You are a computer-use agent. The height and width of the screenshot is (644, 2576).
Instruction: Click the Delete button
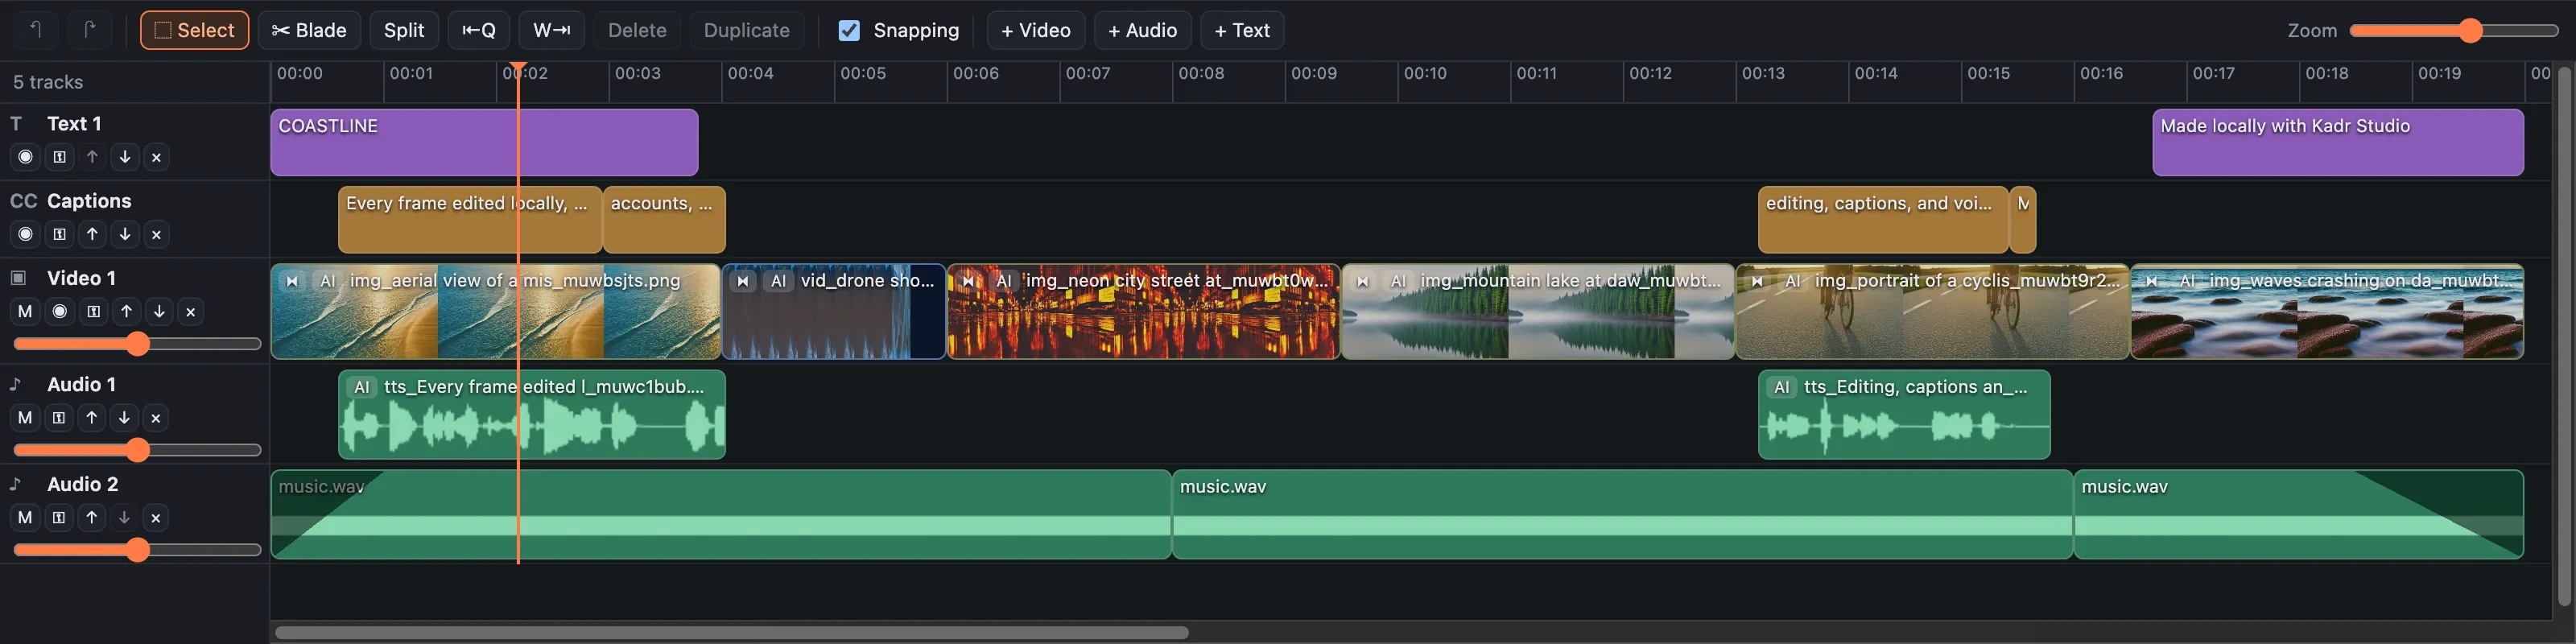click(637, 30)
